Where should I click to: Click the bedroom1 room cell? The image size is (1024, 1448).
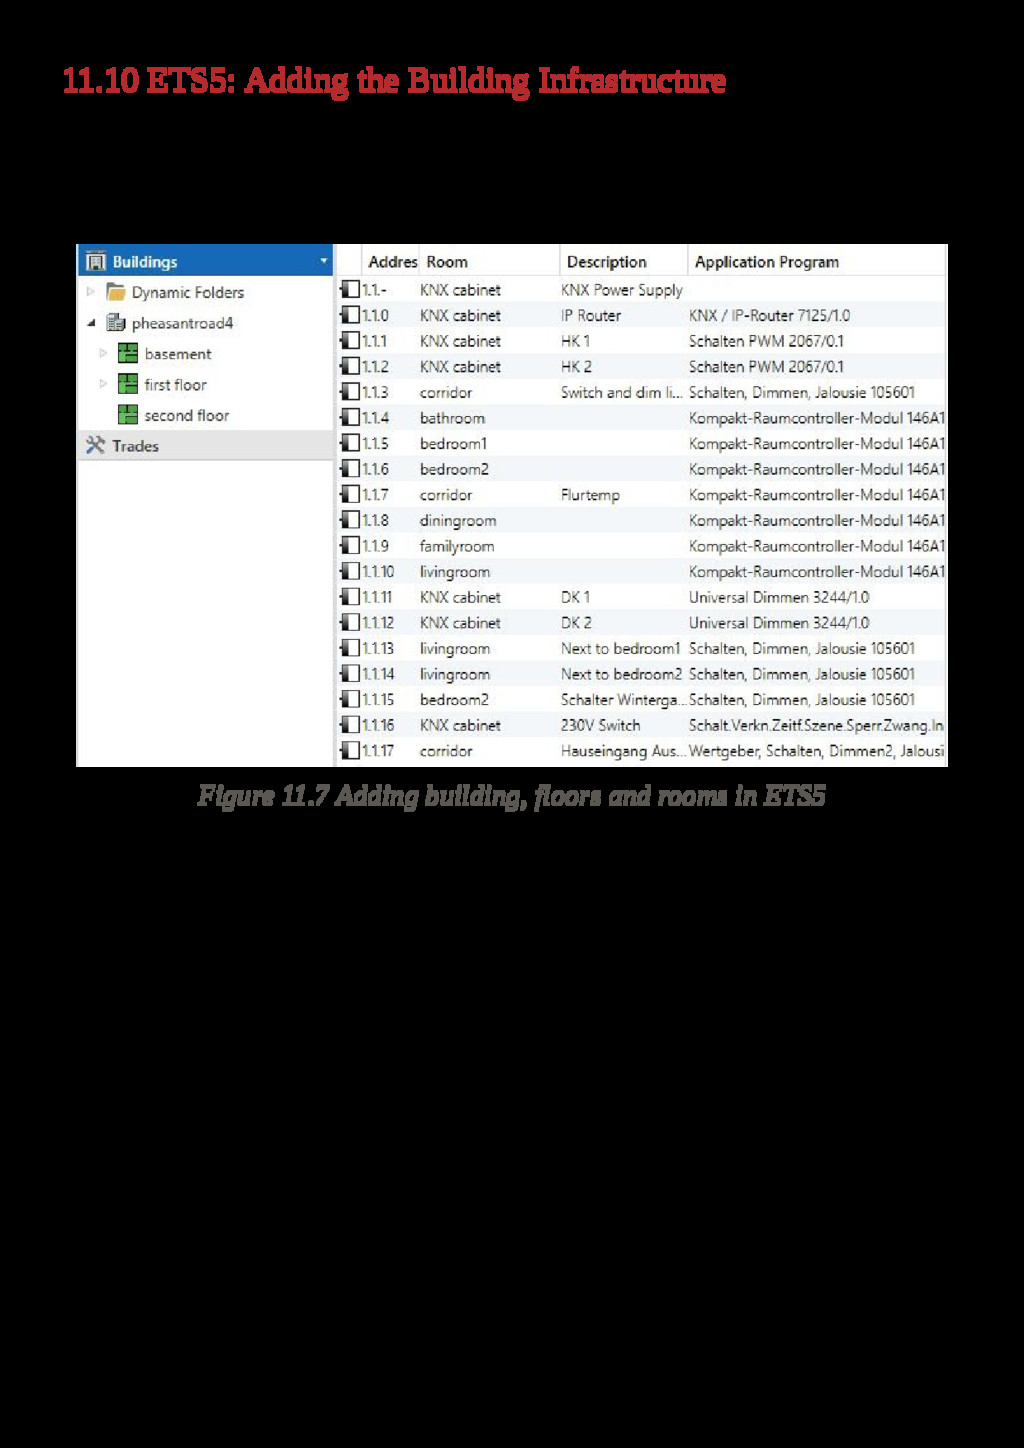tap(453, 443)
